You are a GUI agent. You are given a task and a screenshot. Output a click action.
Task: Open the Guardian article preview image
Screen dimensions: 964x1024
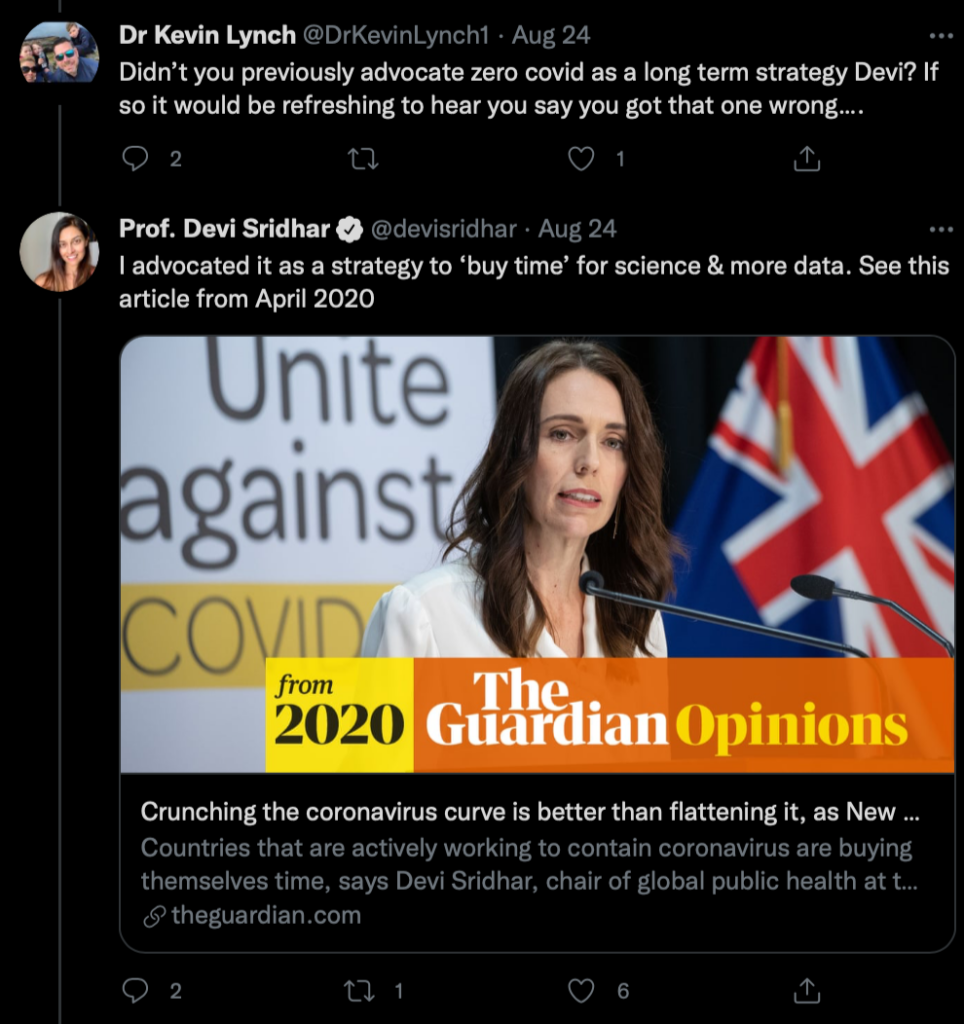[x=538, y=554]
